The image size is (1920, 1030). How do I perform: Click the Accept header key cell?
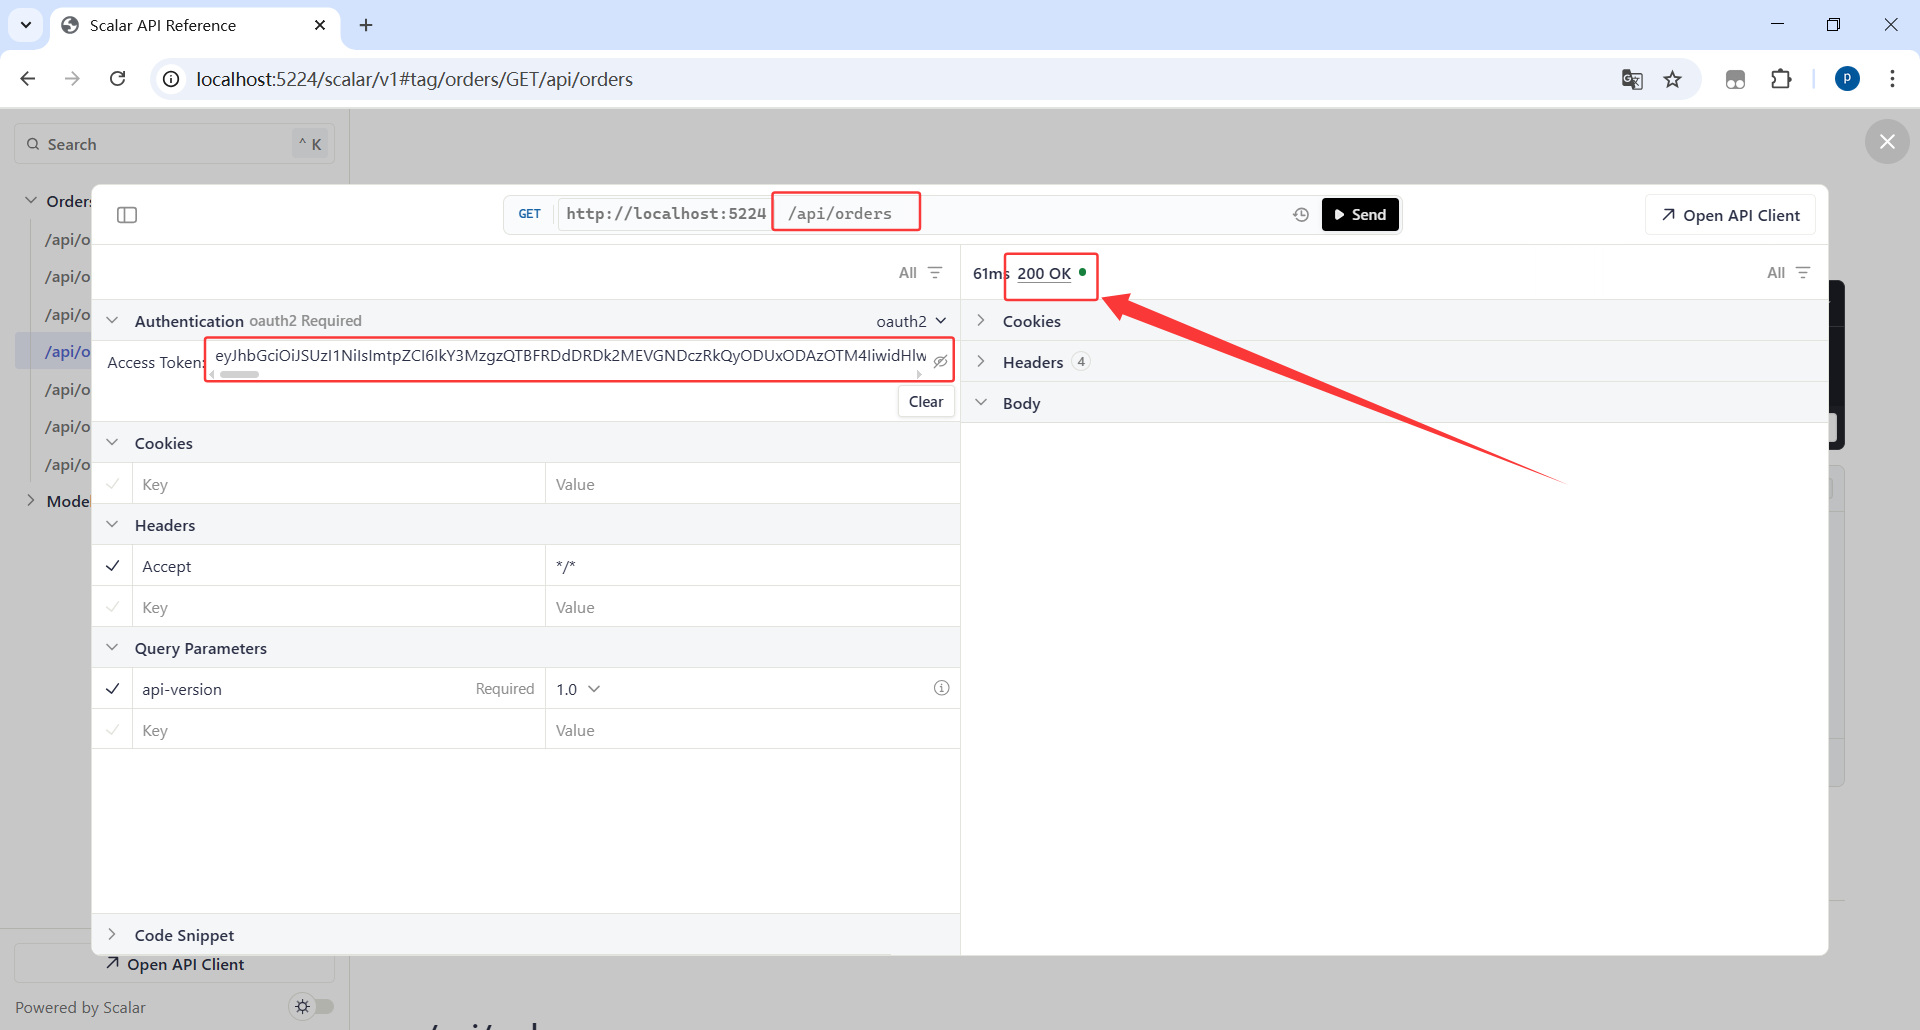[339, 566]
